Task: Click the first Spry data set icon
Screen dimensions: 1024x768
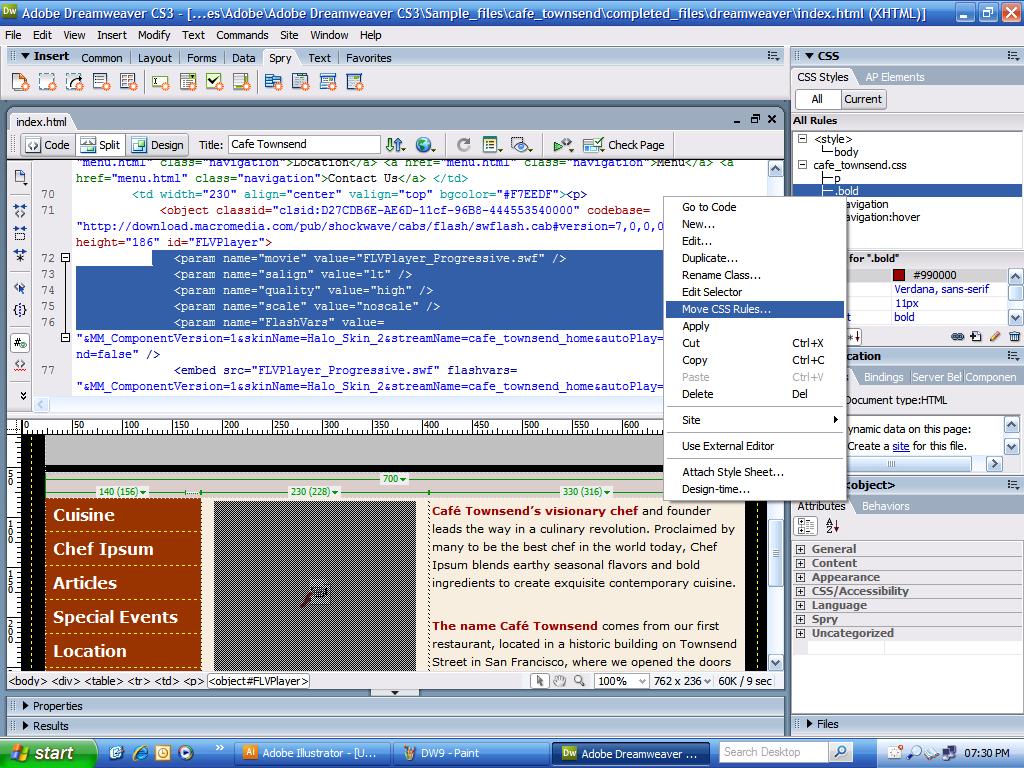Action: (20, 82)
